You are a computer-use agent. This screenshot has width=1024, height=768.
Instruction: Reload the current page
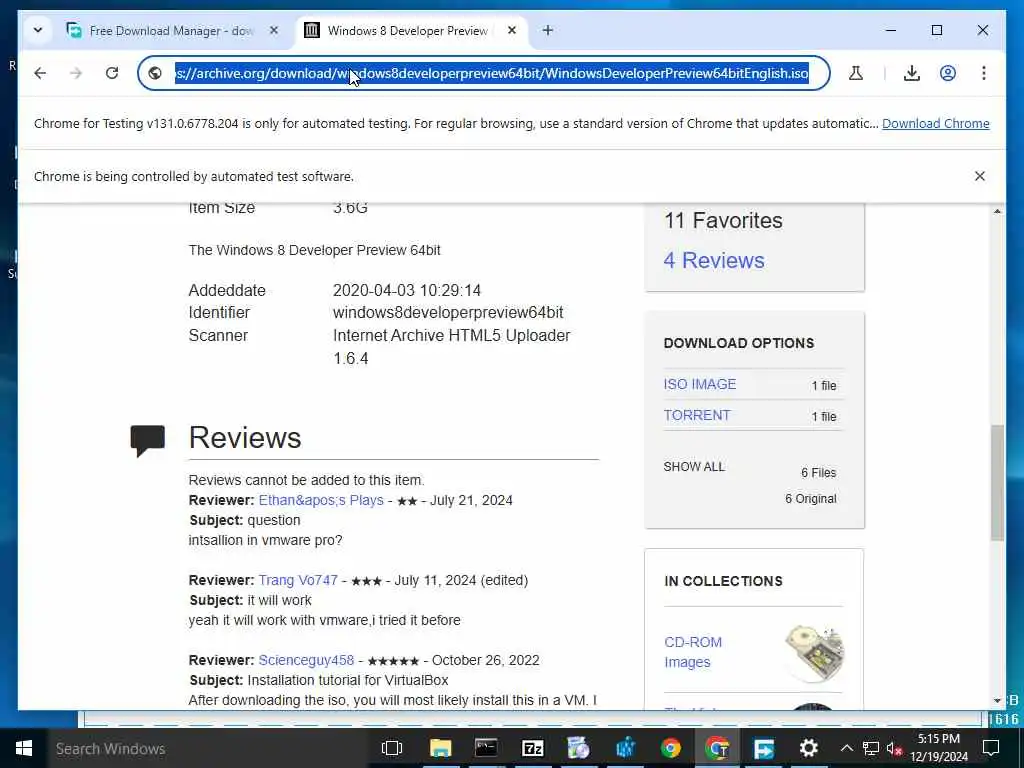click(x=112, y=73)
